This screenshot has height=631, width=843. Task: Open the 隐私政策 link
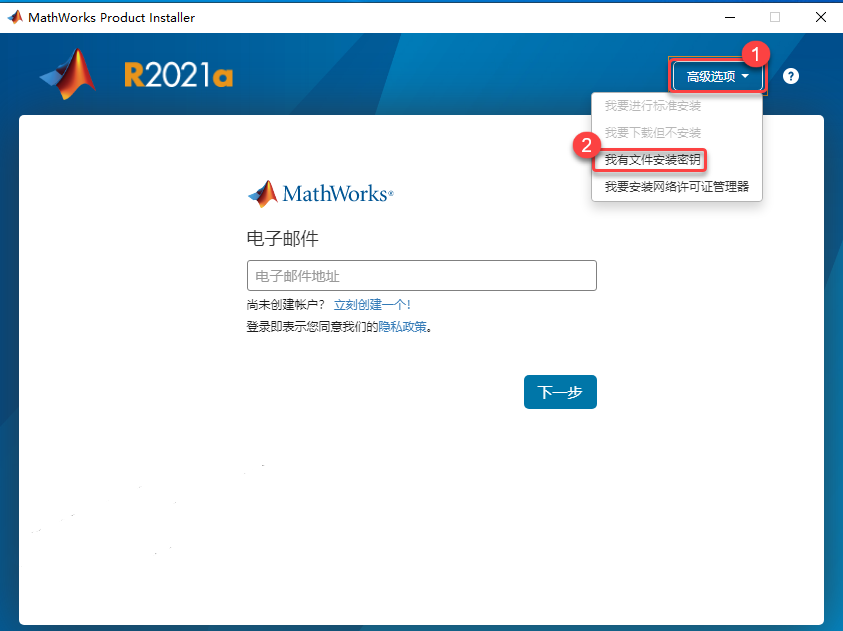(402, 327)
